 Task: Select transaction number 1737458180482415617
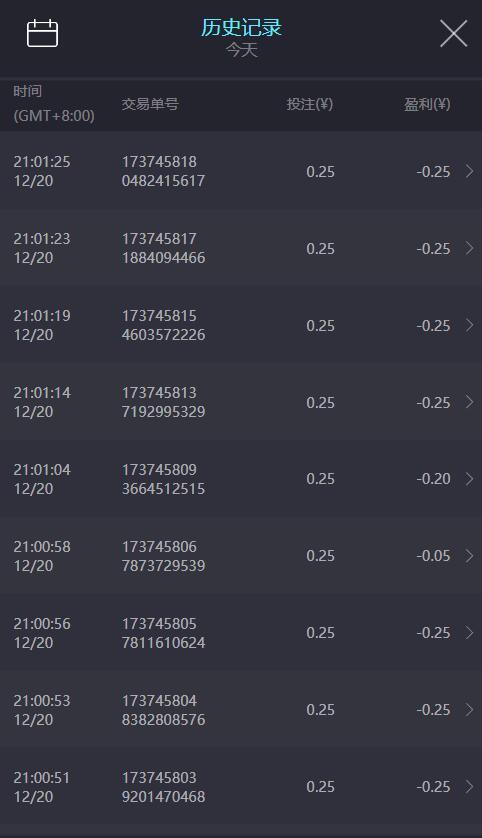point(163,171)
